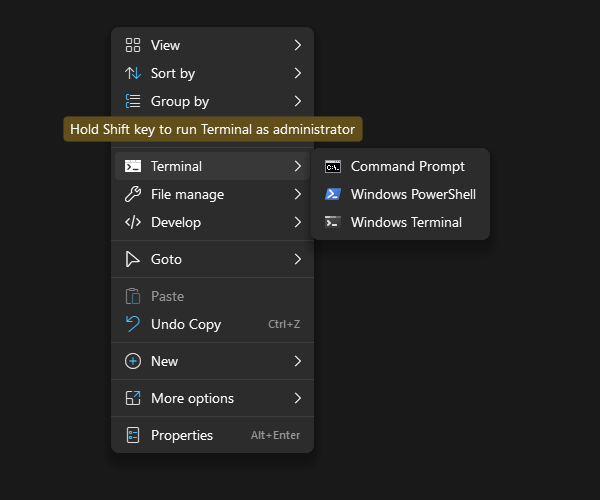Viewport: 600px width, 500px height.
Task: Expand the More options submenu chevron
Action: click(298, 398)
